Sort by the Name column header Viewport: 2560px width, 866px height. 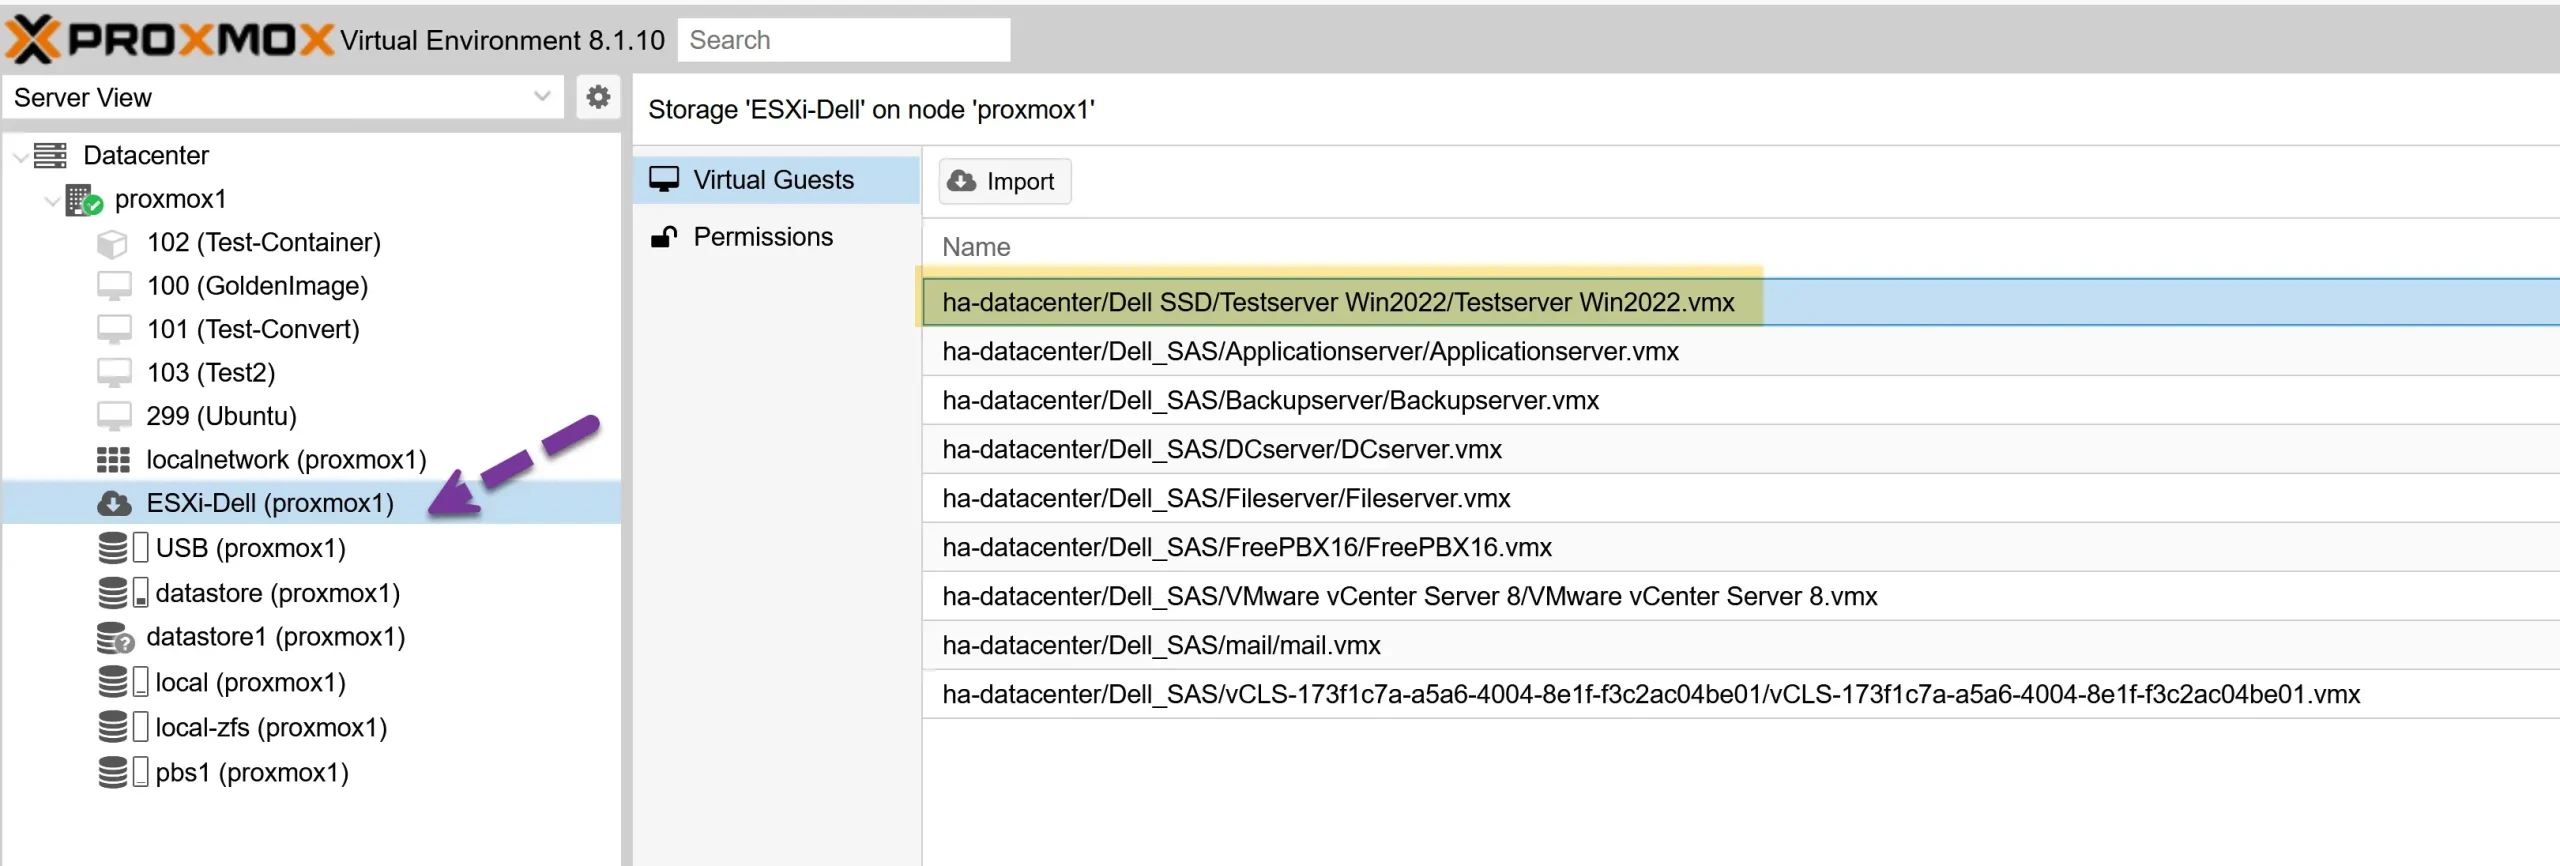click(976, 247)
